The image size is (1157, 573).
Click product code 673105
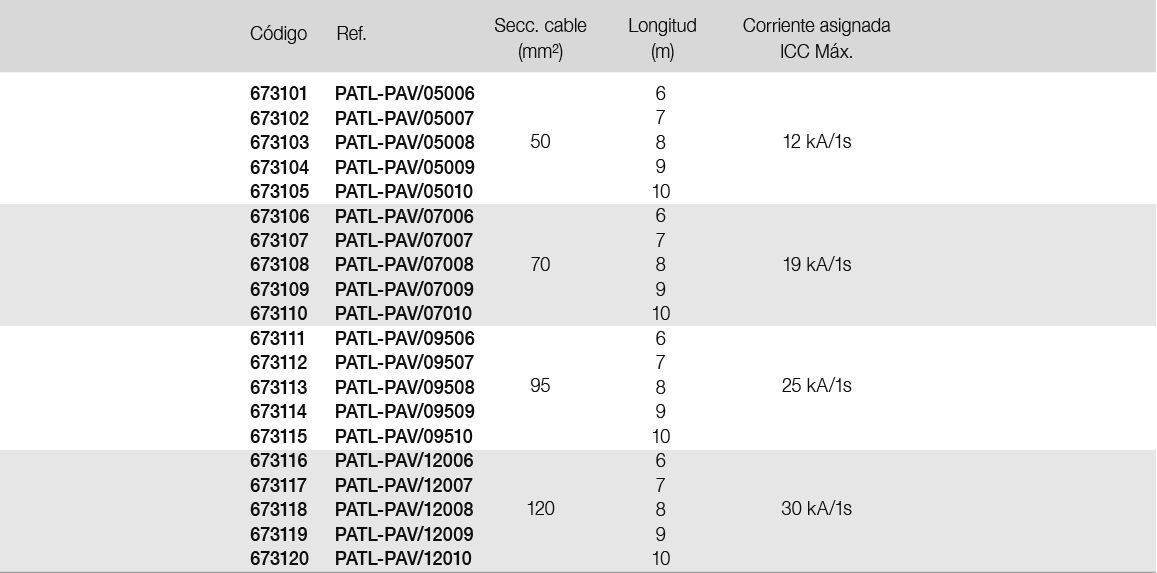(280, 192)
